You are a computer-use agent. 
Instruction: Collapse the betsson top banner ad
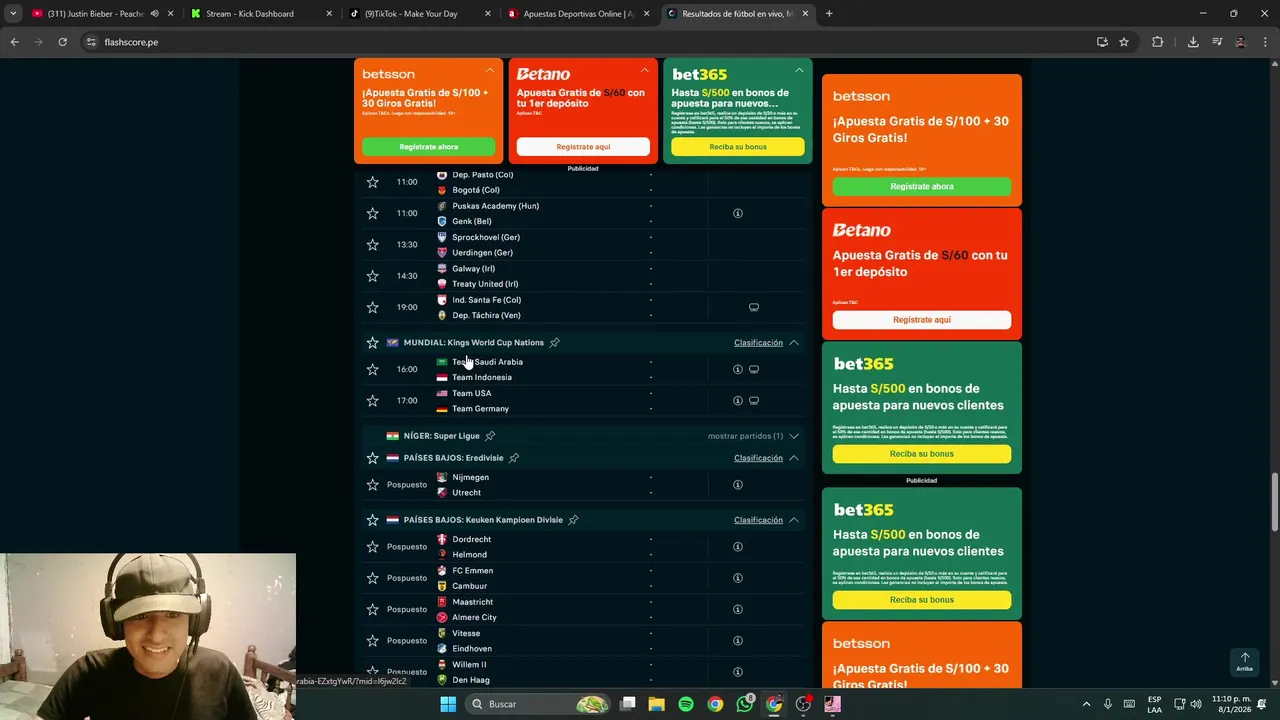coord(490,71)
